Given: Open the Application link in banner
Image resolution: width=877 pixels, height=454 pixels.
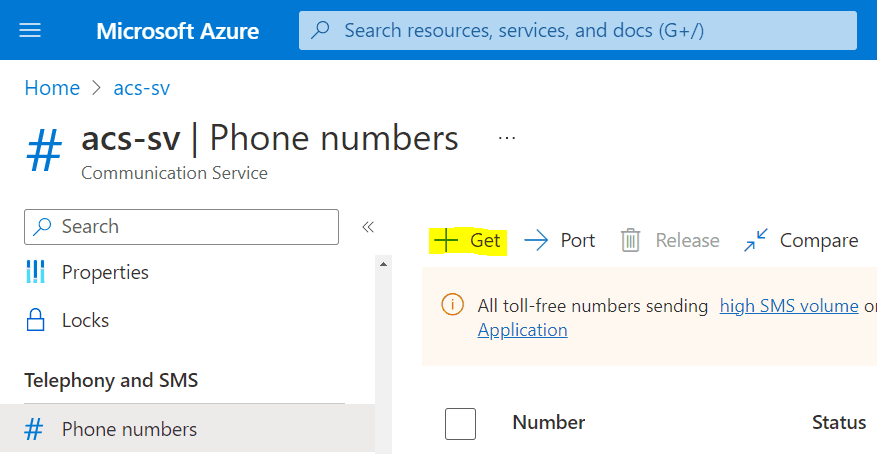Looking at the screenshot, I should click(522, 330).
